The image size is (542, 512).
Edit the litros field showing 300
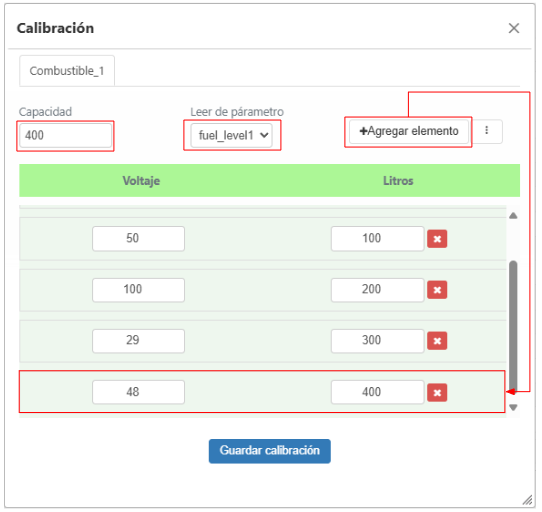click(377, 341)
